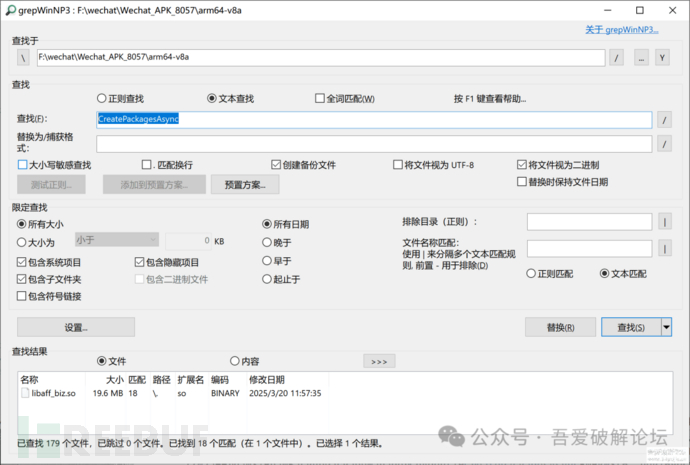Click the '>>>' button in results section
Image resolution: width=690 pixels, height=465 pixels.
tap(379, 361)
